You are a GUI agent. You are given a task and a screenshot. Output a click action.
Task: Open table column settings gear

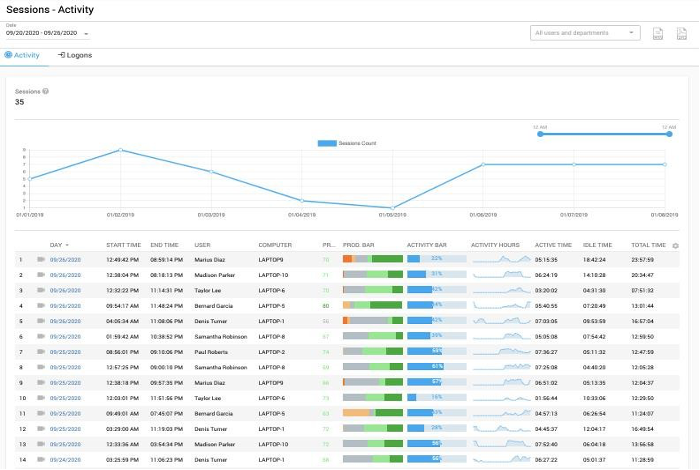[x=675, y=245]
